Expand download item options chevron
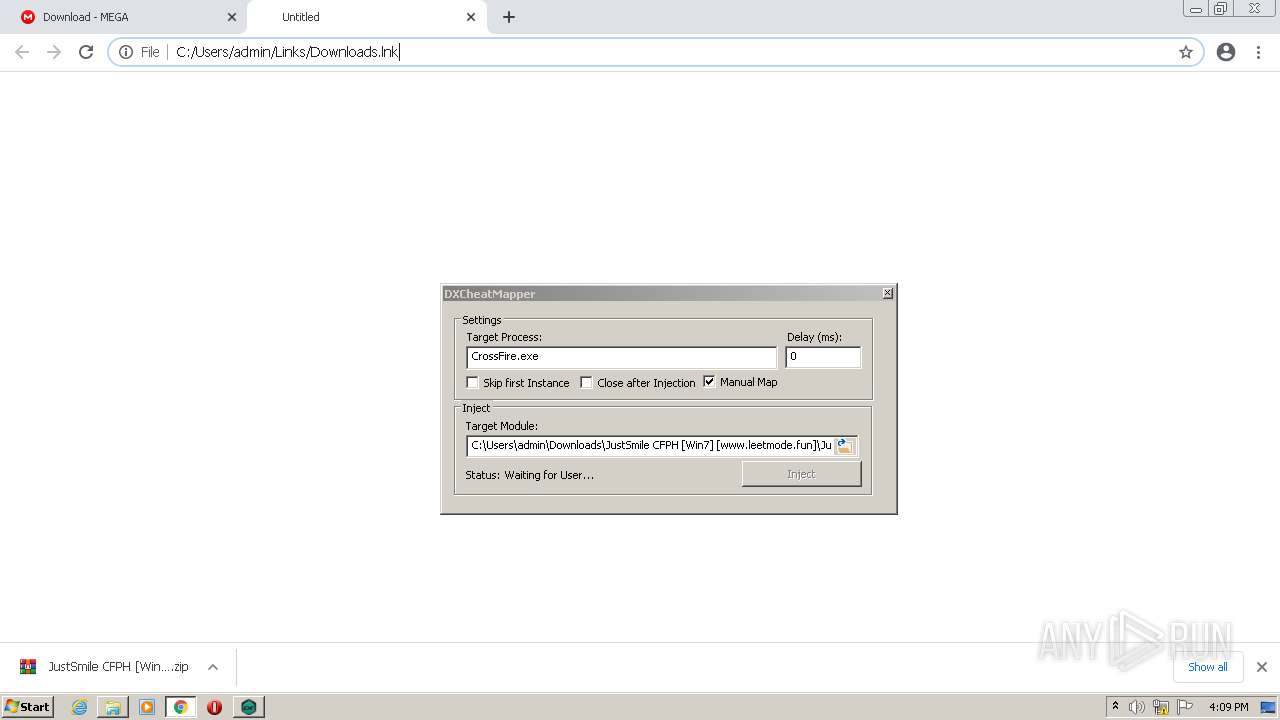This screenshot has width=1280, height=720. (213, 667)
